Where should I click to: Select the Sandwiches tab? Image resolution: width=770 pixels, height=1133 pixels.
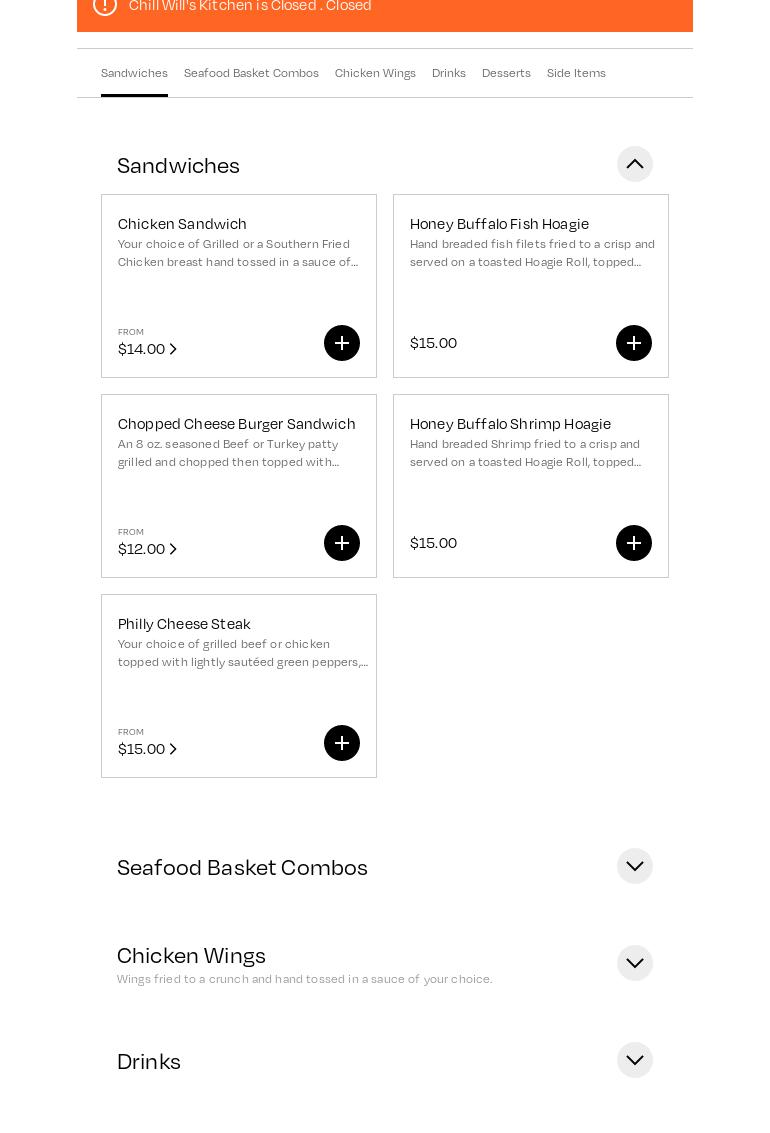(134, 73)
